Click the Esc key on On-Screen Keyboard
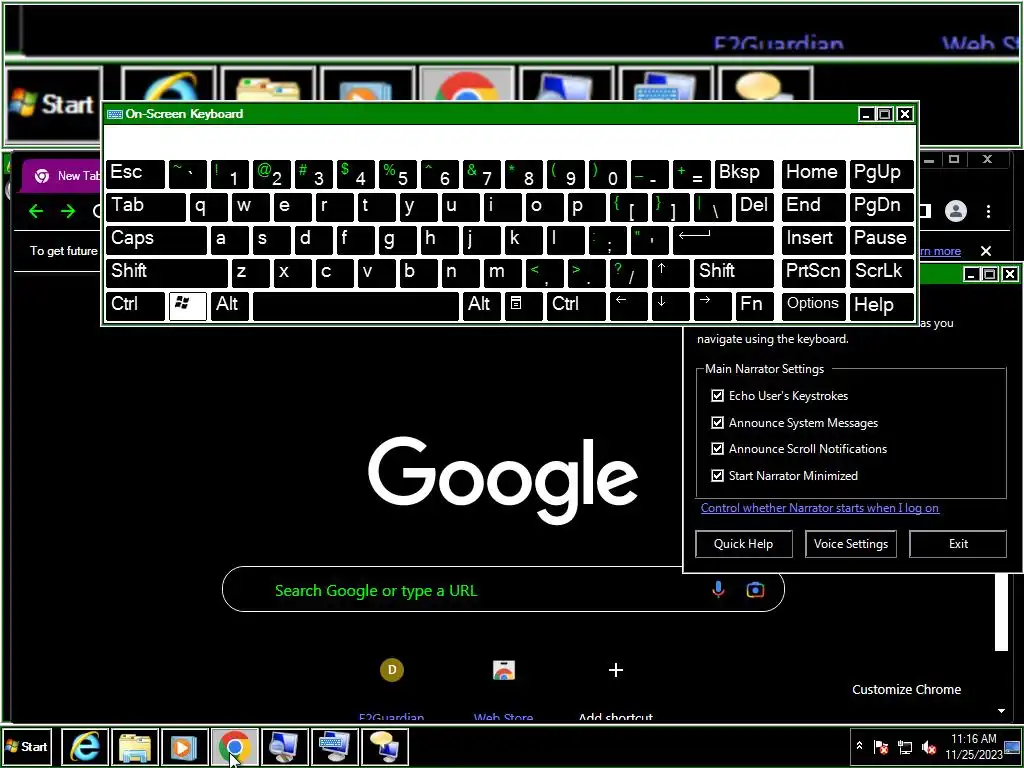This screenshot has height=768, width=1024. 135,174
